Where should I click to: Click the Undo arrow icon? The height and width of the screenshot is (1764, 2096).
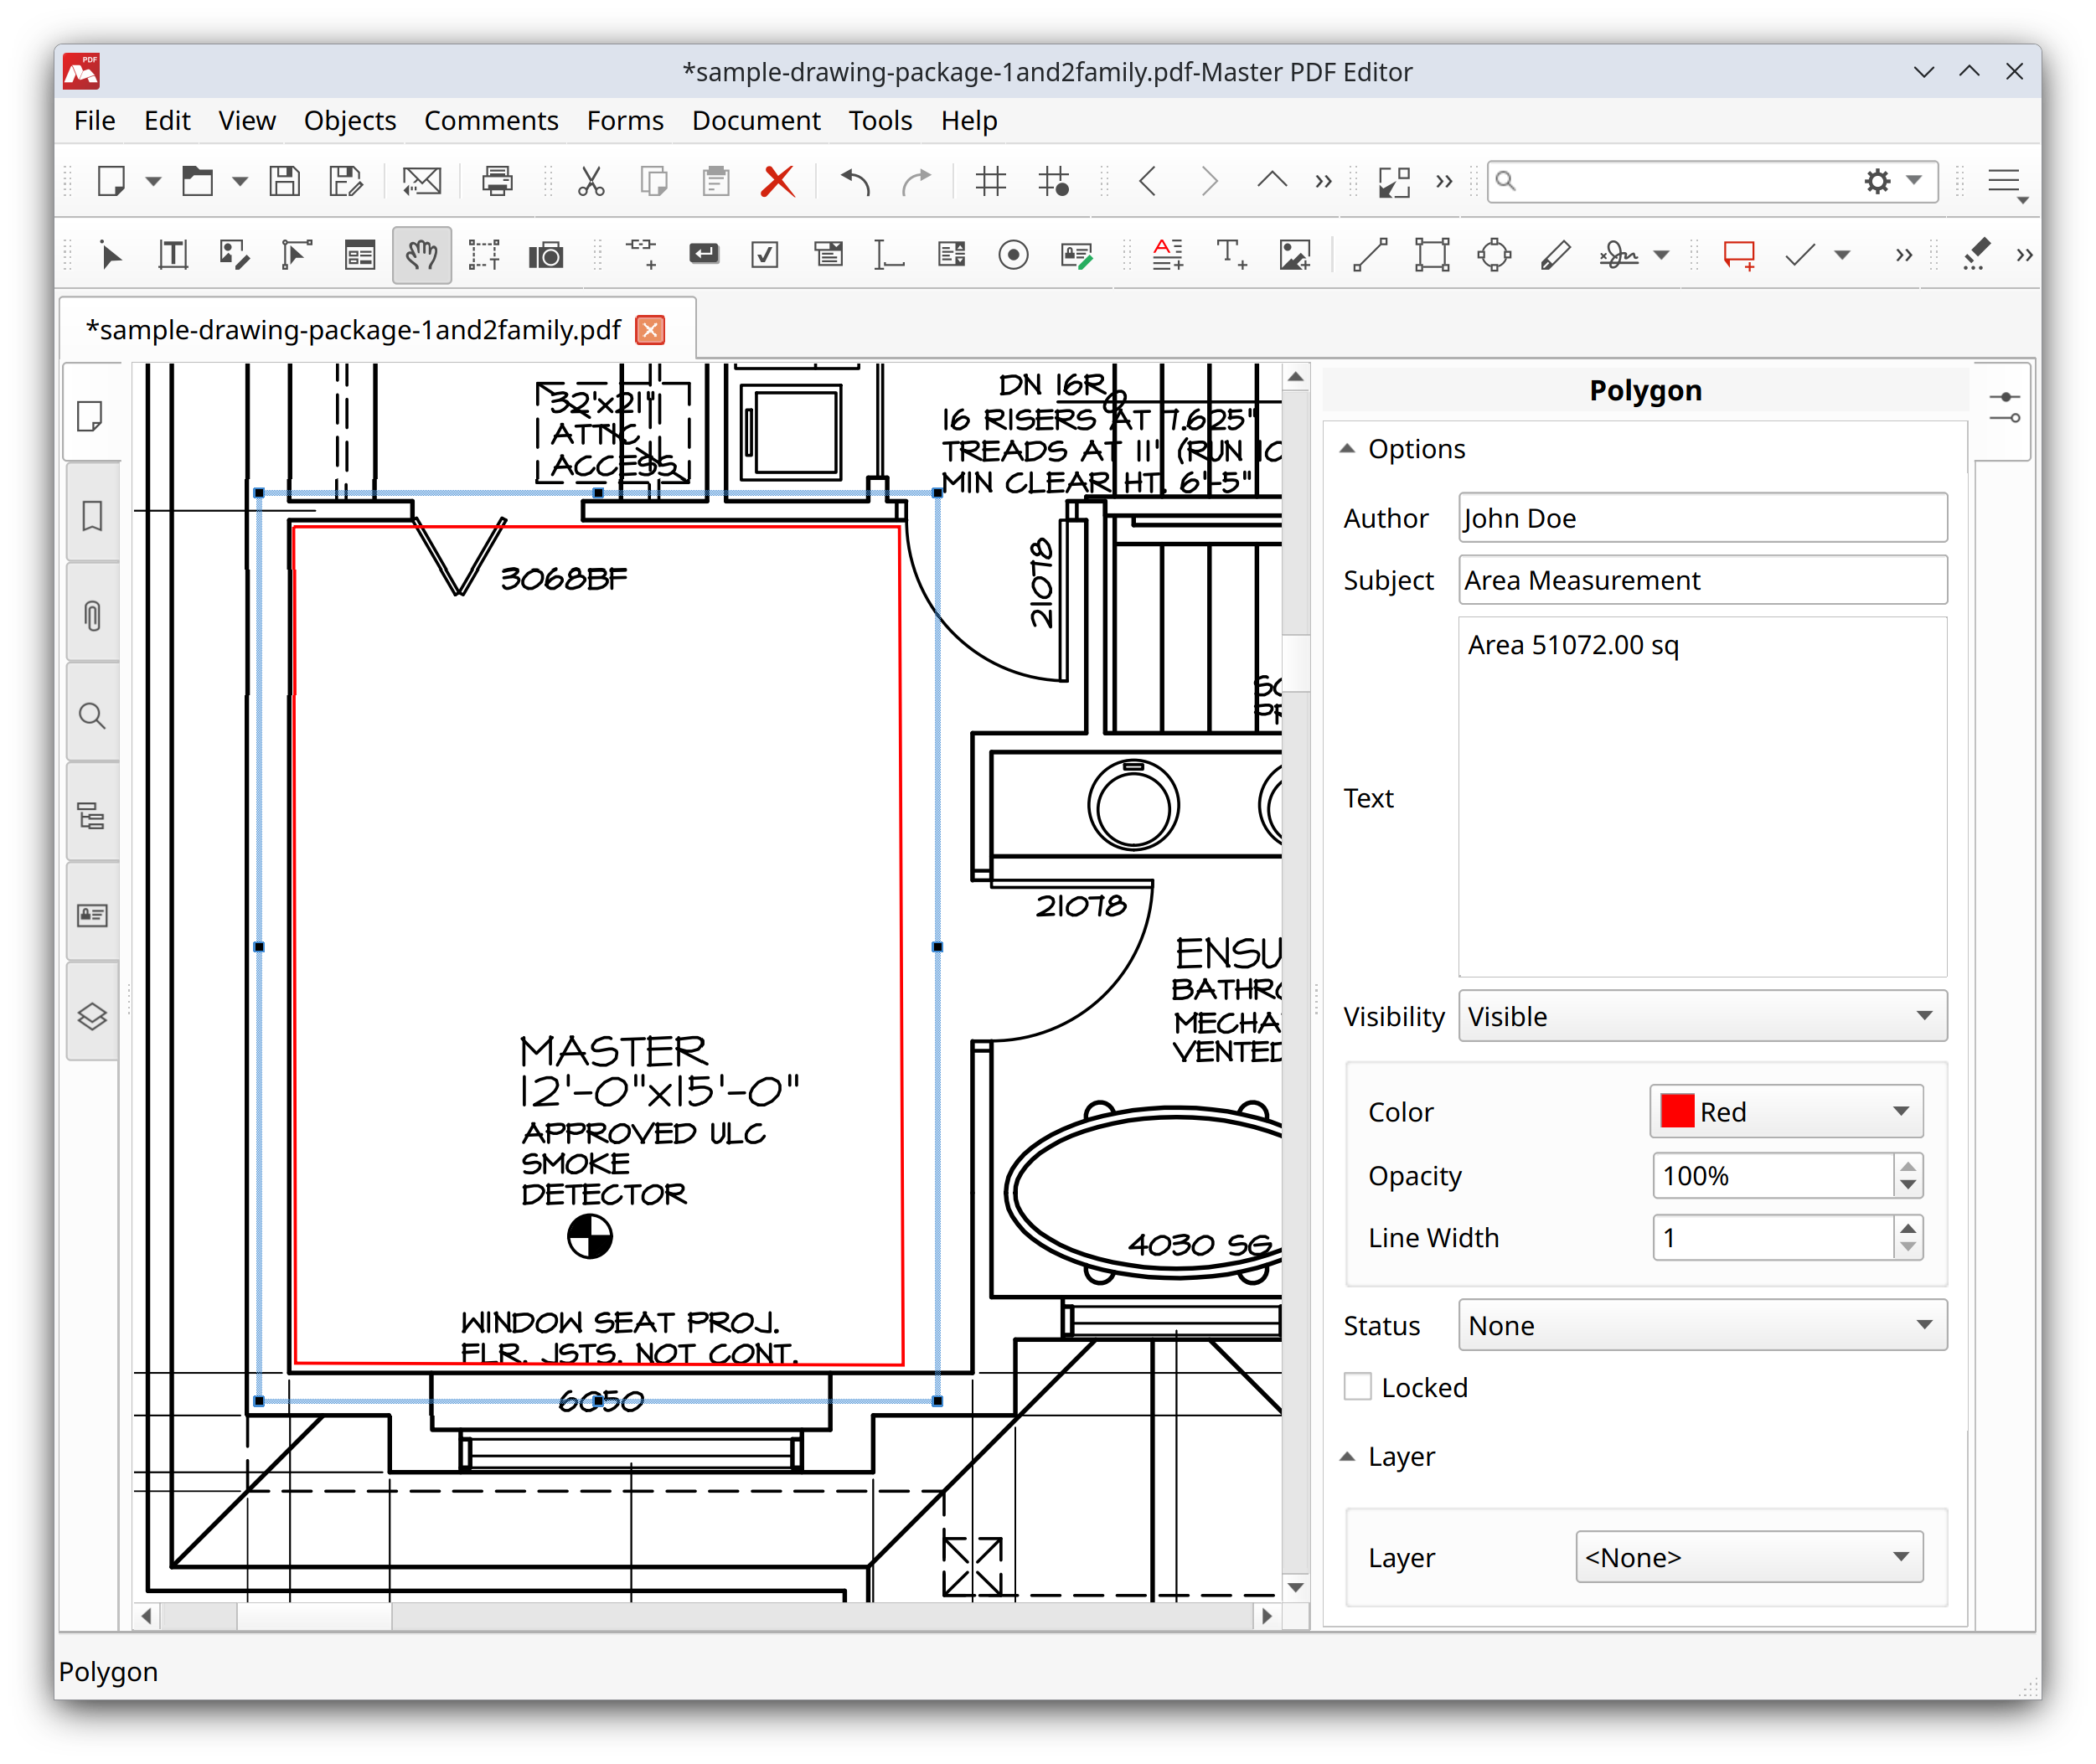[x=855, y=181]
